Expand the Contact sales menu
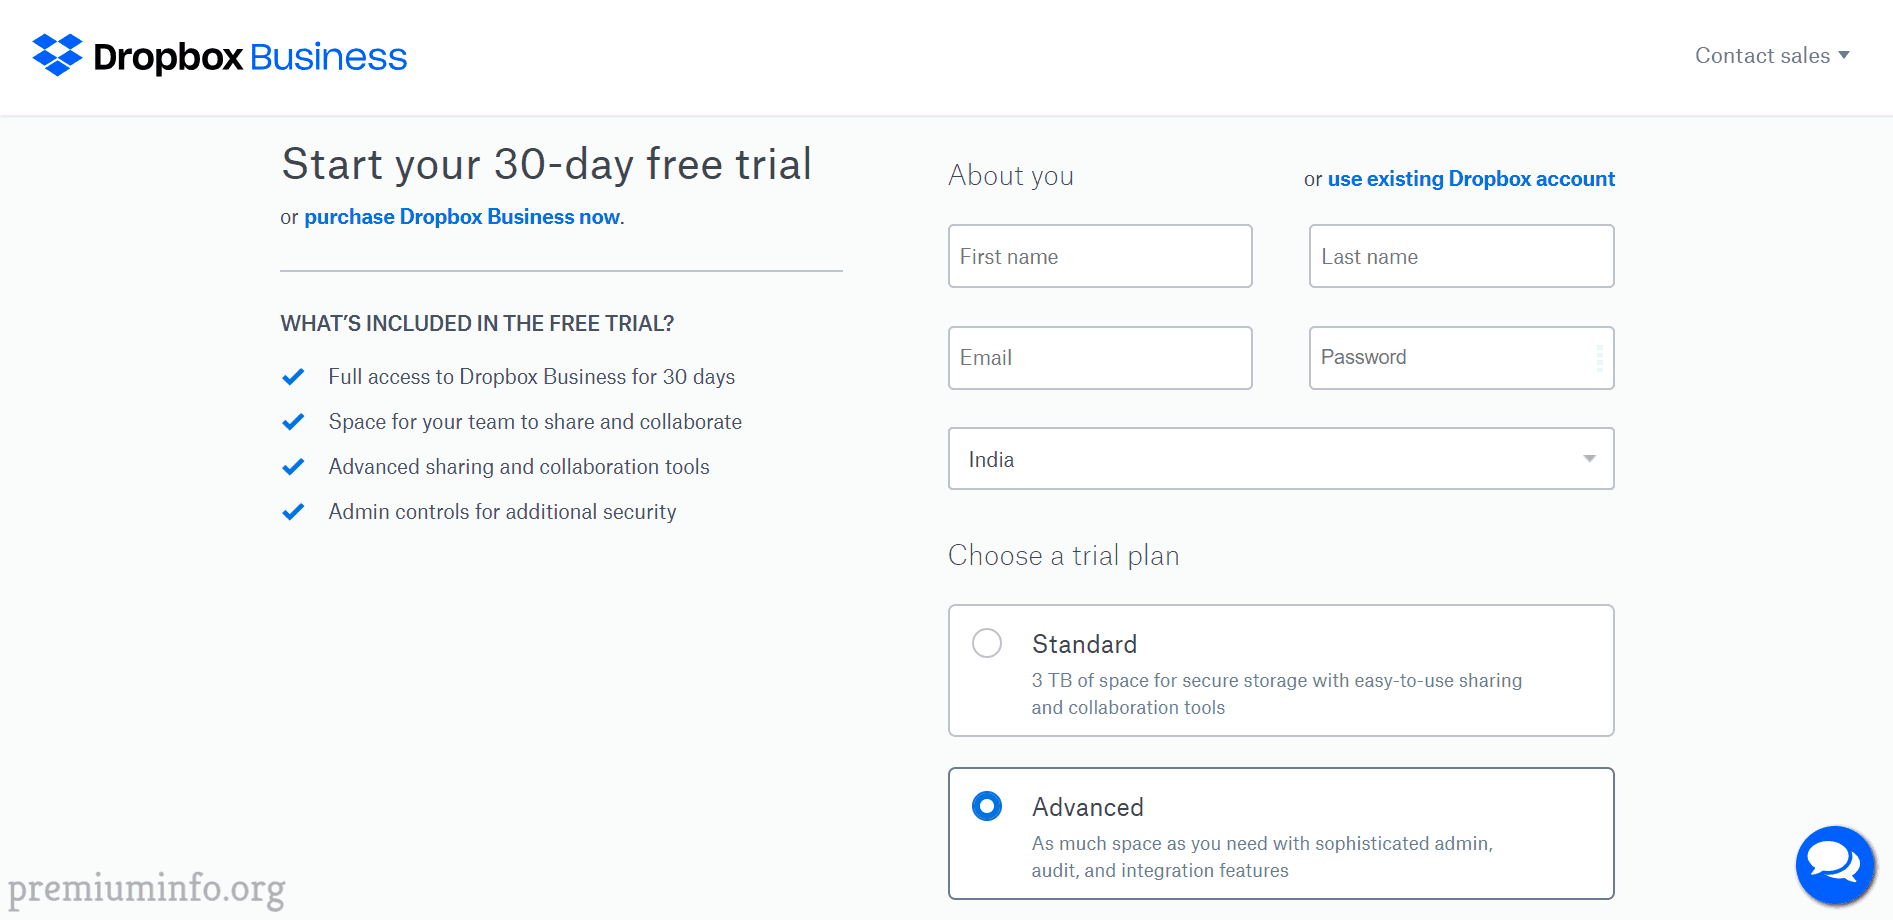 (1772, 56)
